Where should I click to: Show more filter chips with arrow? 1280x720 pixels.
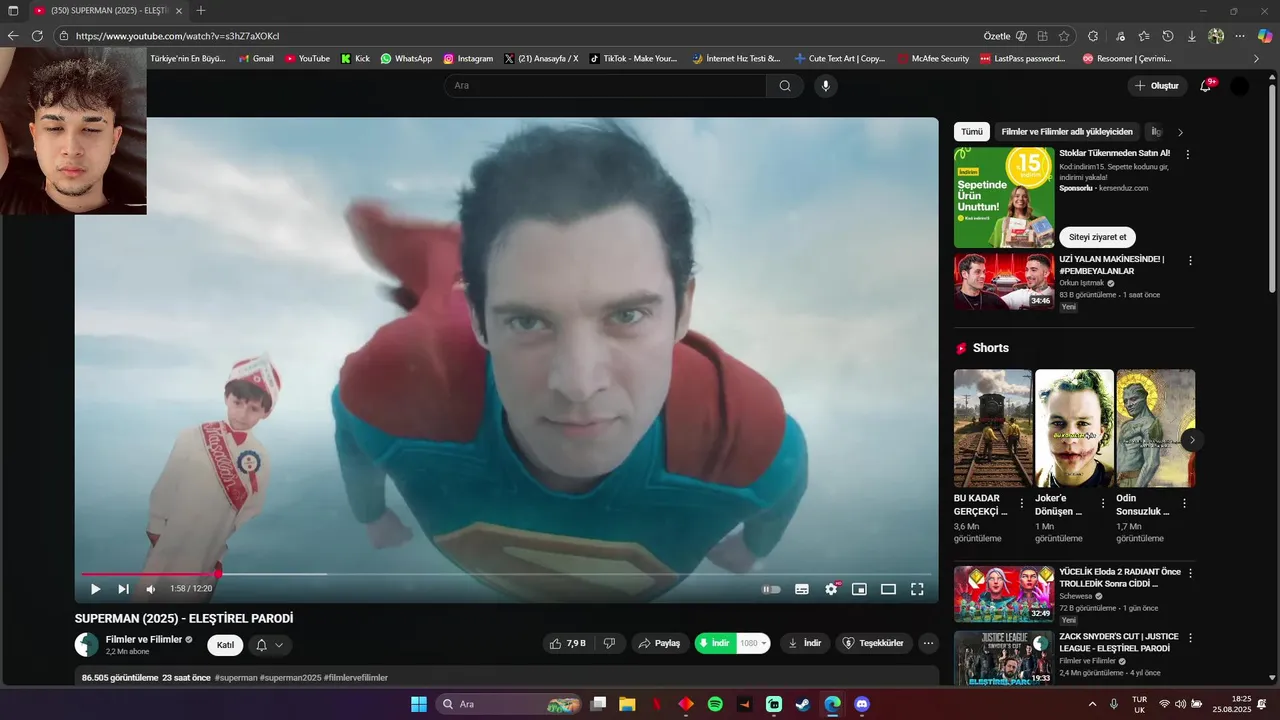point(1180,132)
